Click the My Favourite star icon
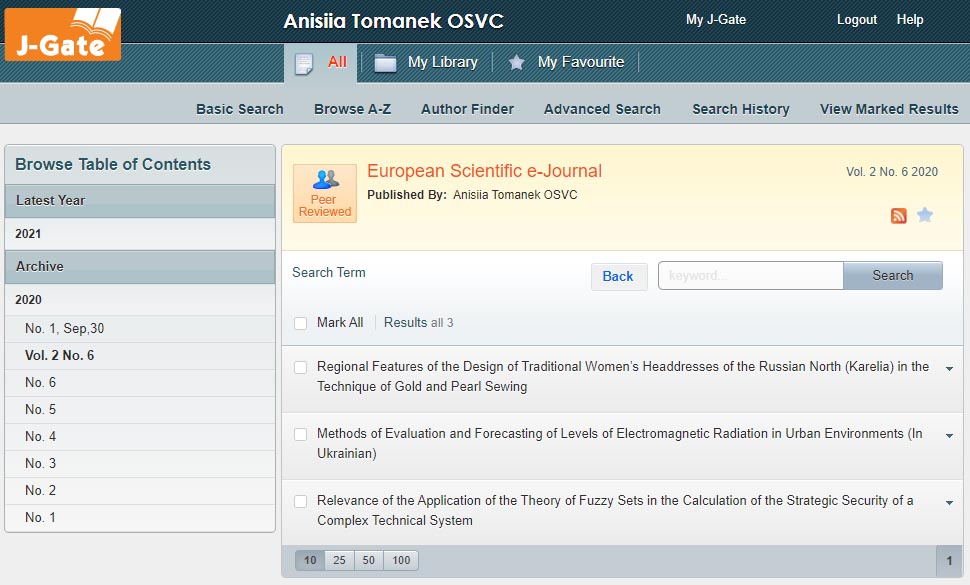The image size is (970, 585). [516, 63]
